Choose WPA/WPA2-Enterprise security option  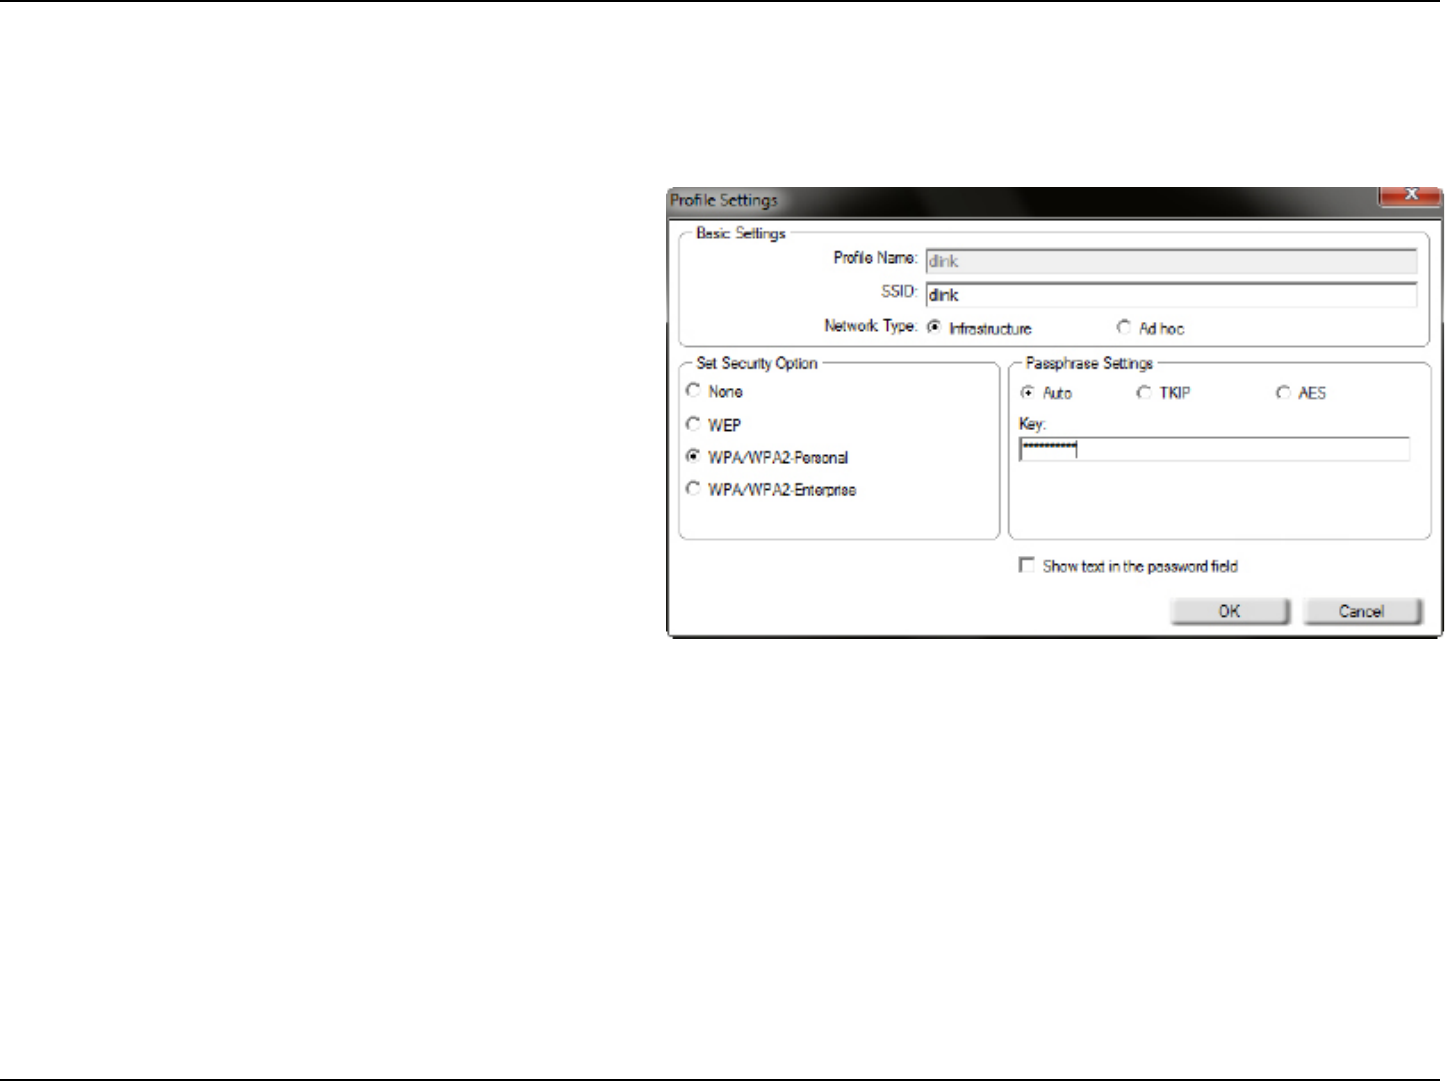[693, 489]
